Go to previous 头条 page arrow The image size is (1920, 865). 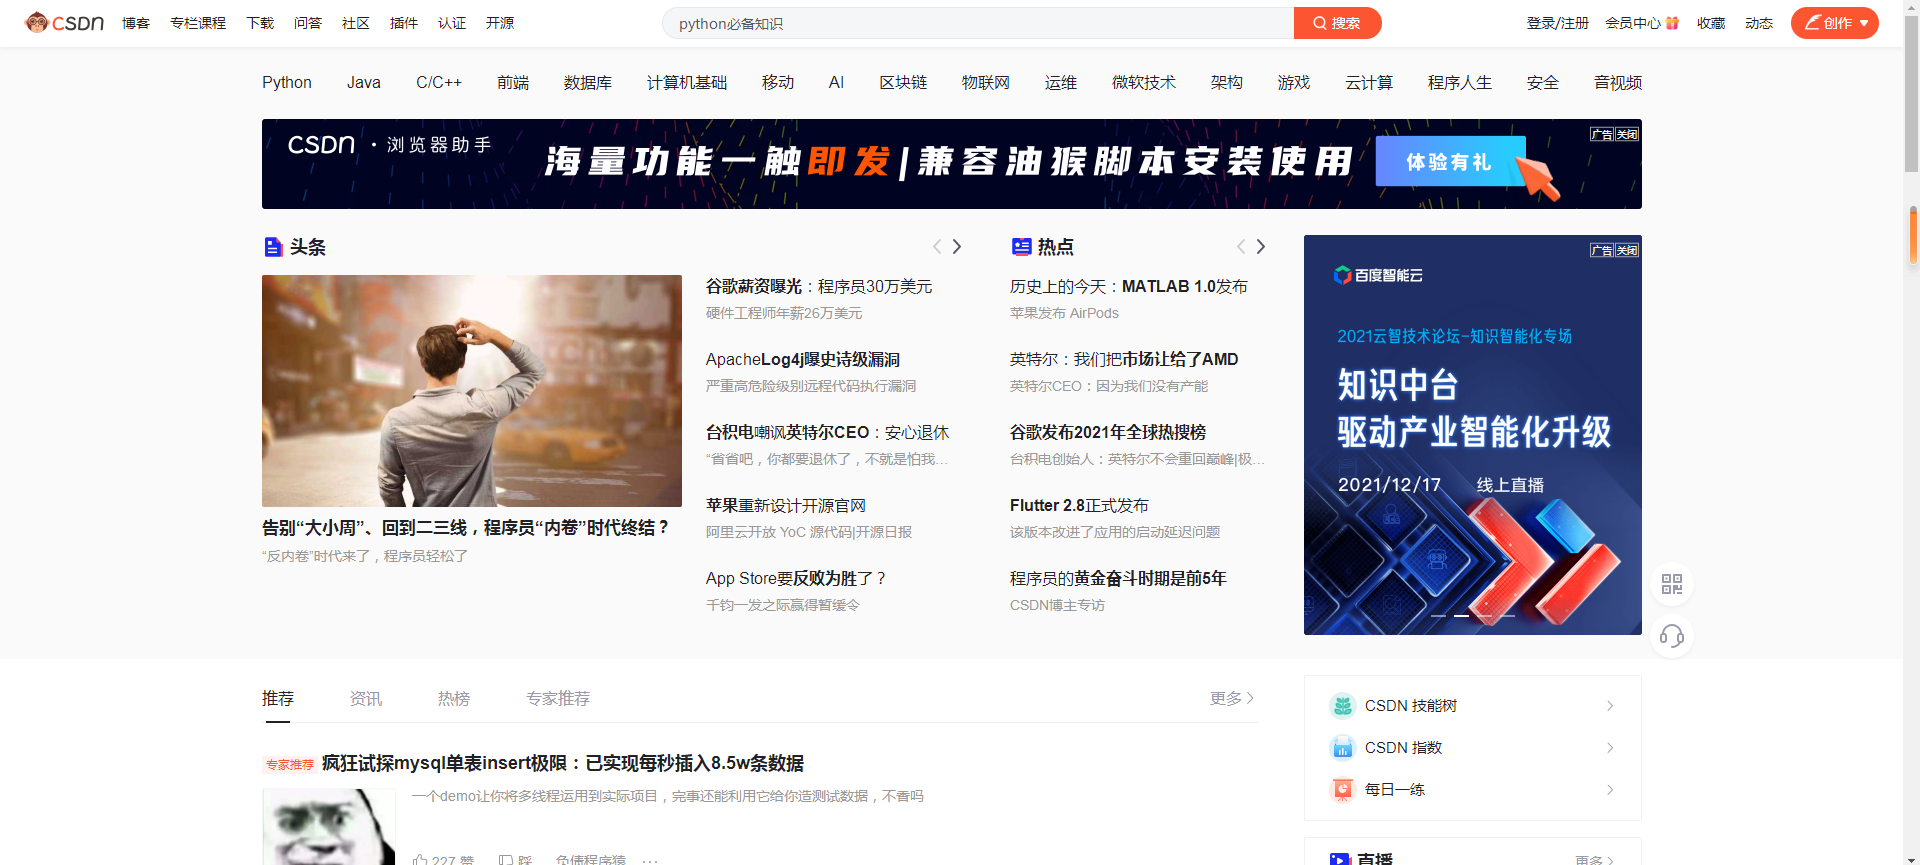[937, 247]
